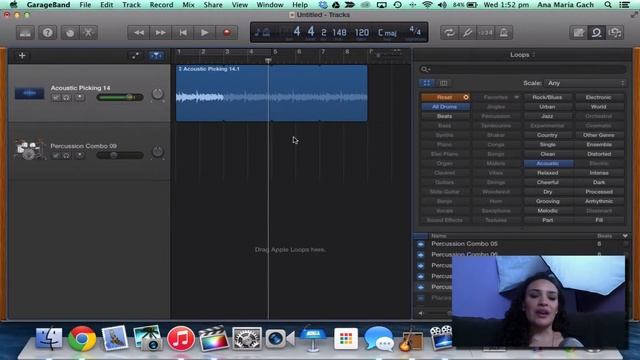Open the Track menu
Viewport: 640px width, 360px height.
131,5
